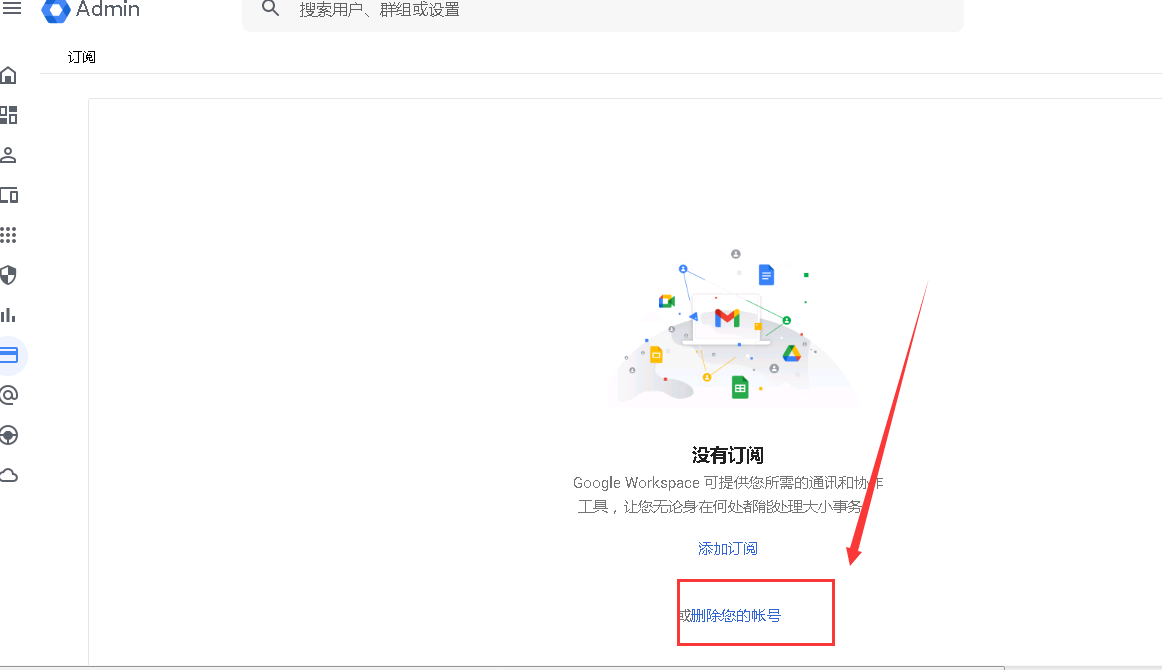Open Home from sidebar house icon
The height and width of the screenshot is (670, 1162).
click(x=9, y=75)
